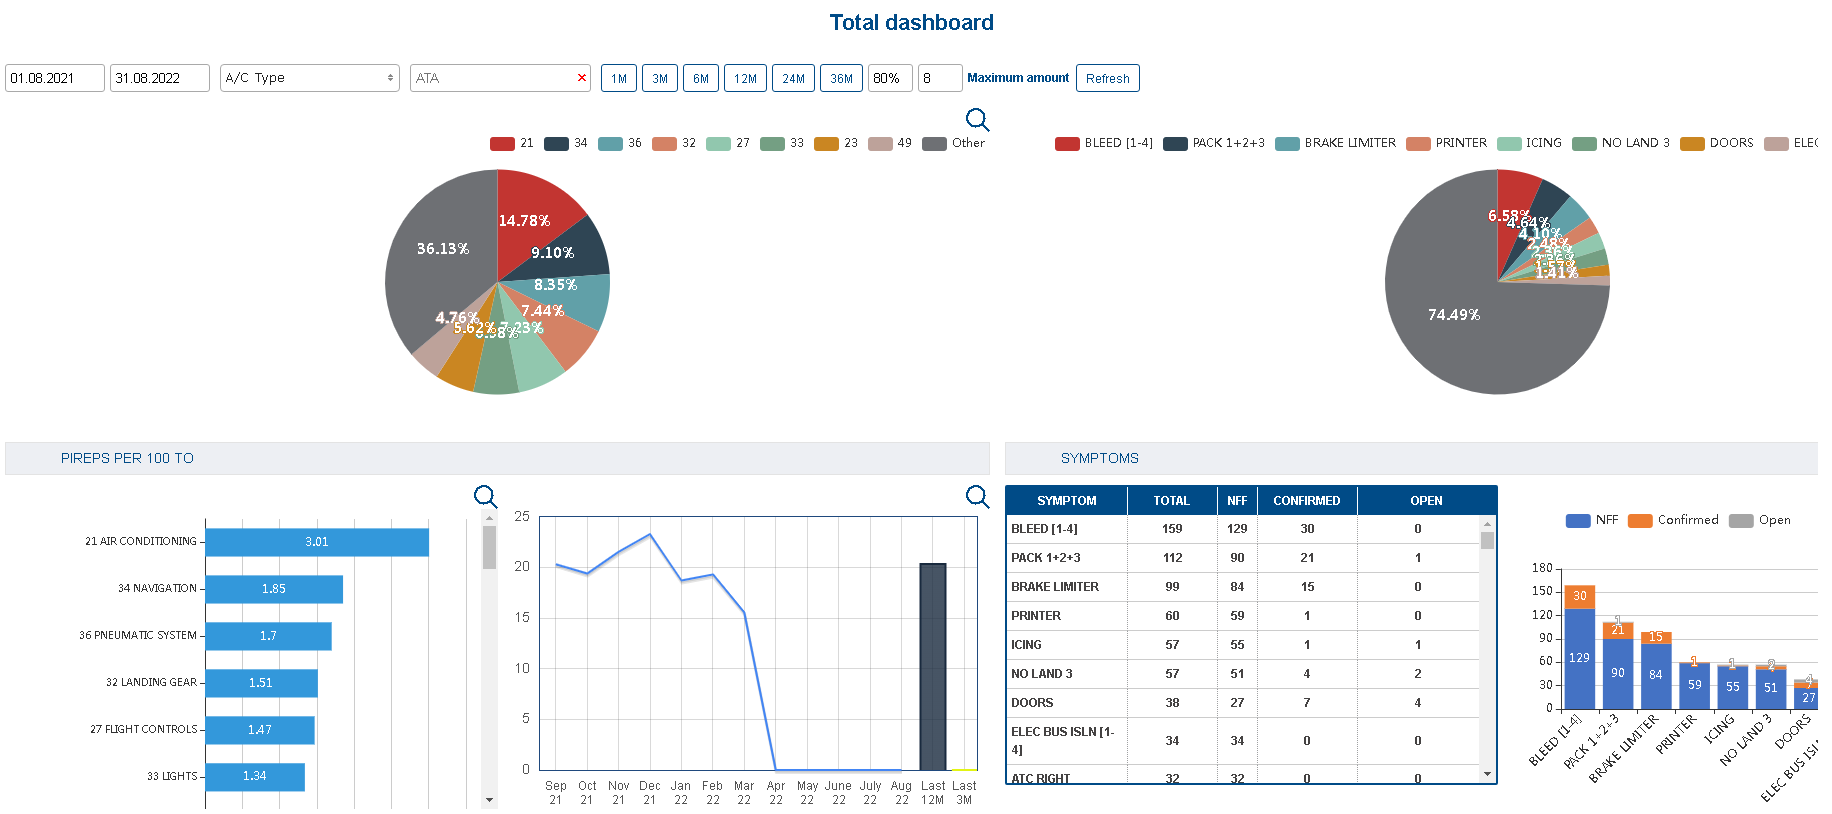Toggle BLEED [1-4] legend in symptom pie

[x=1104, y=143]
